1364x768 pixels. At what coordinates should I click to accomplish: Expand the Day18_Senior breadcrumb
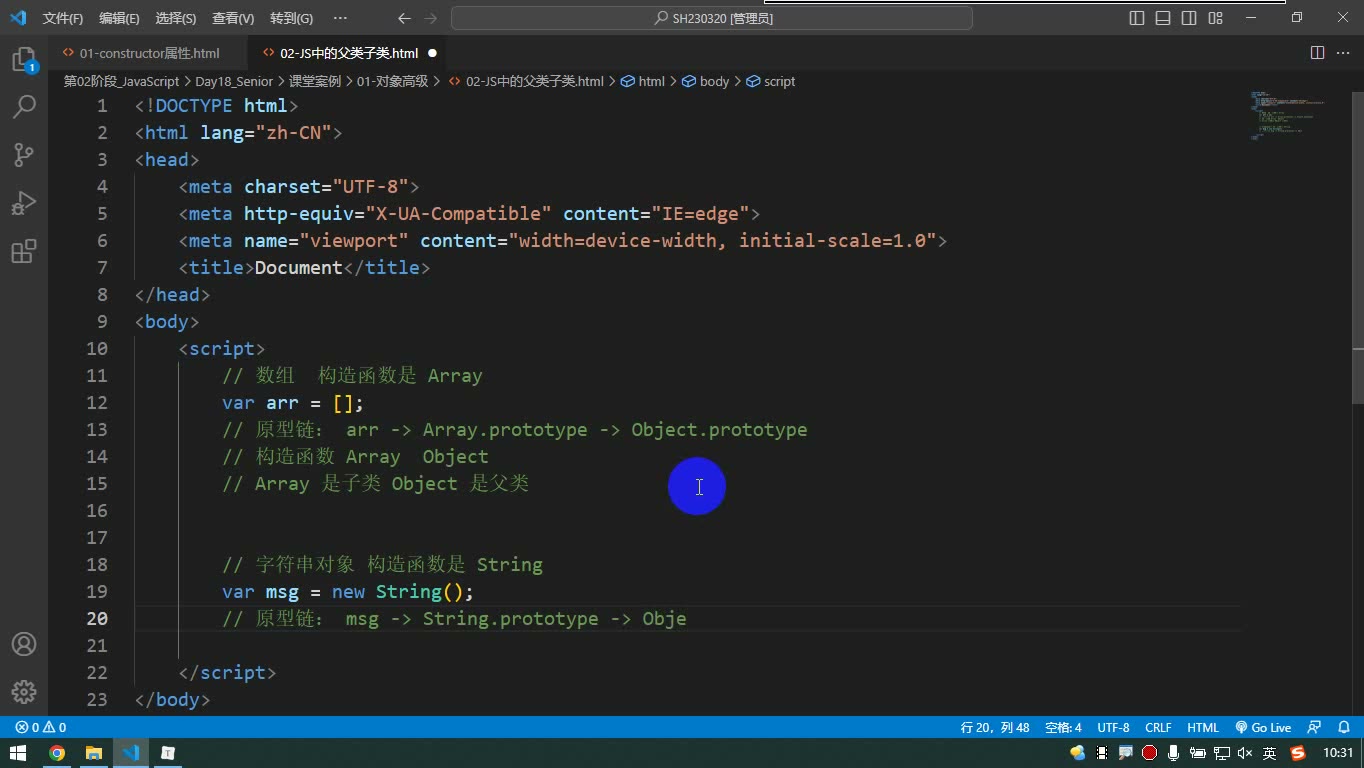tap(234, 82)
